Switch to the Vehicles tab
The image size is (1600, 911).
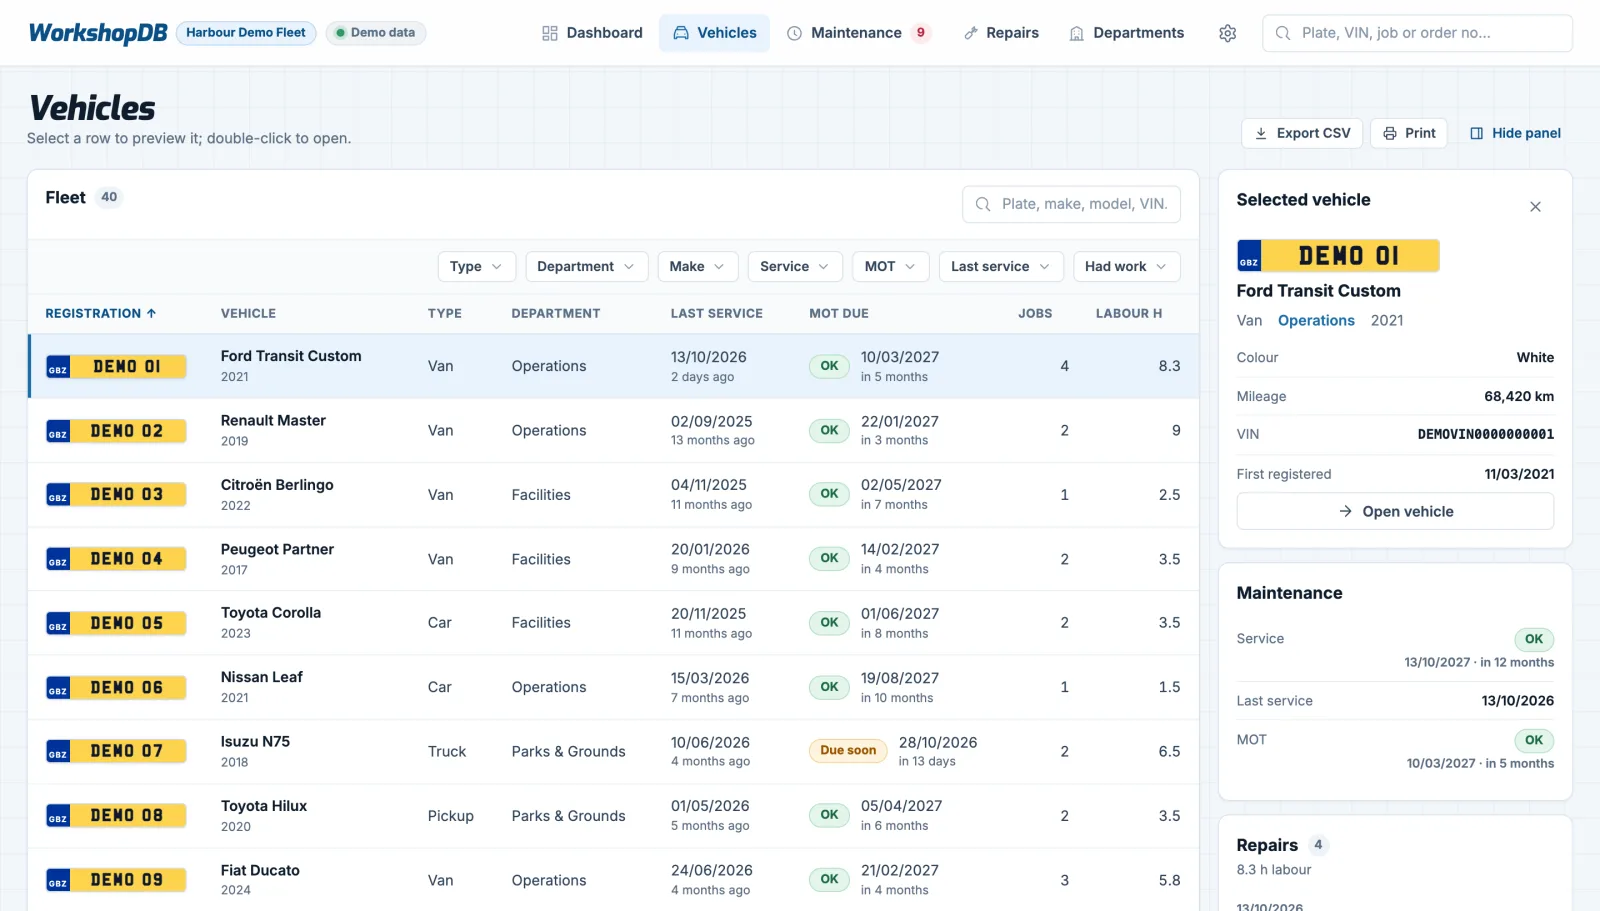(x=714, y=33)
